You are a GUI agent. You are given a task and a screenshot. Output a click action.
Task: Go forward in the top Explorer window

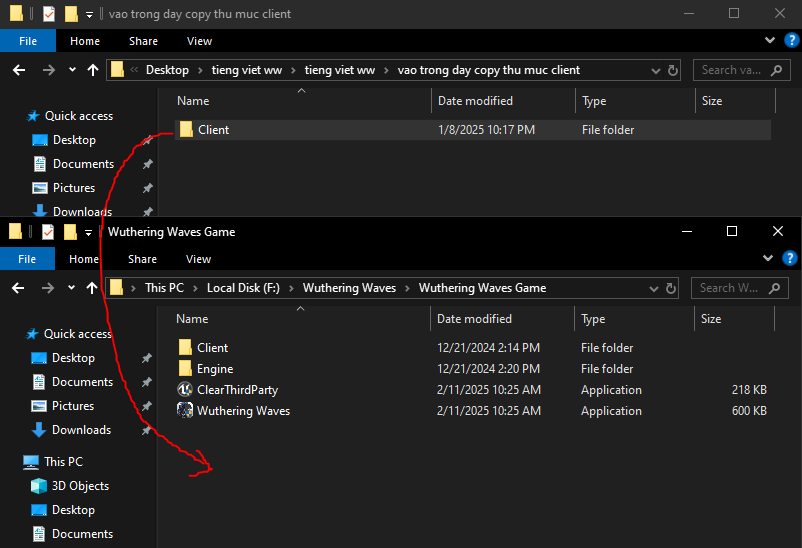point(49,70)
